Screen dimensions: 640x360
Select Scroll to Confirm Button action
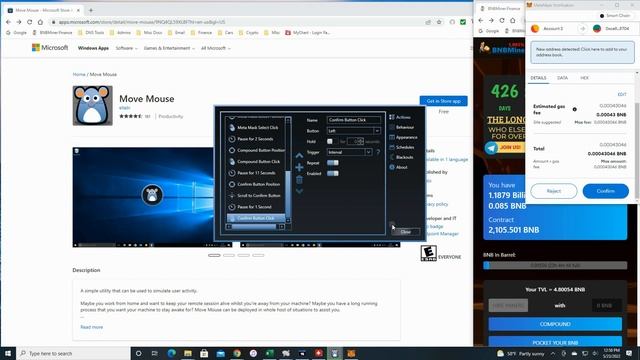[256, 196]
